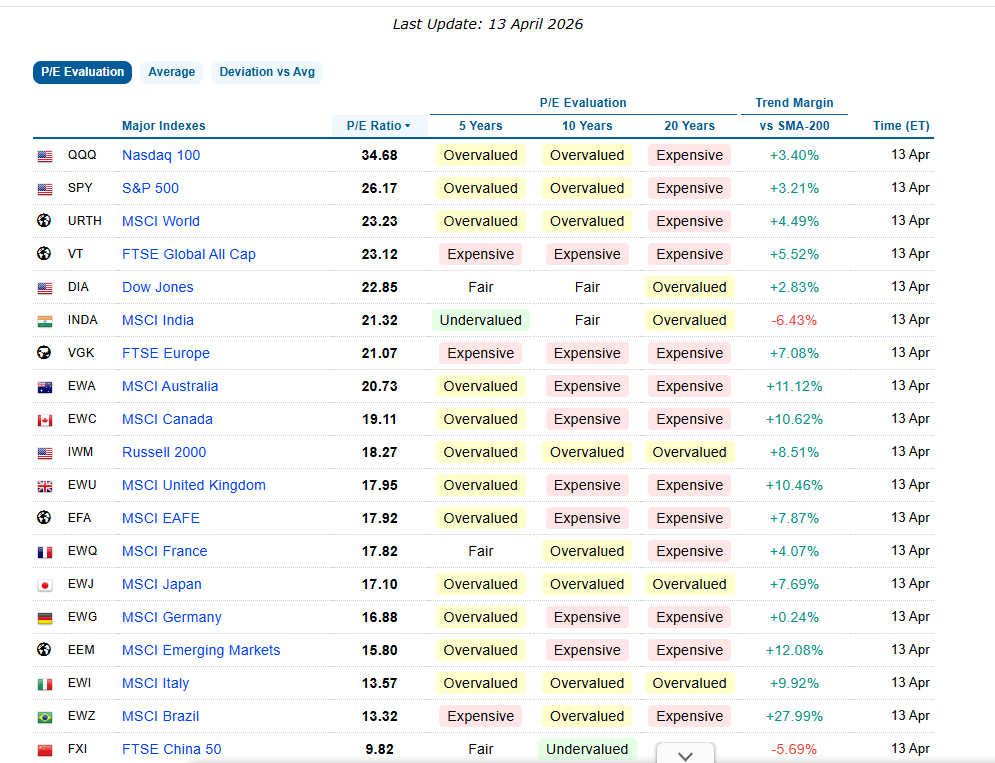Open the Dow Jones link

(x=158, y=287)
